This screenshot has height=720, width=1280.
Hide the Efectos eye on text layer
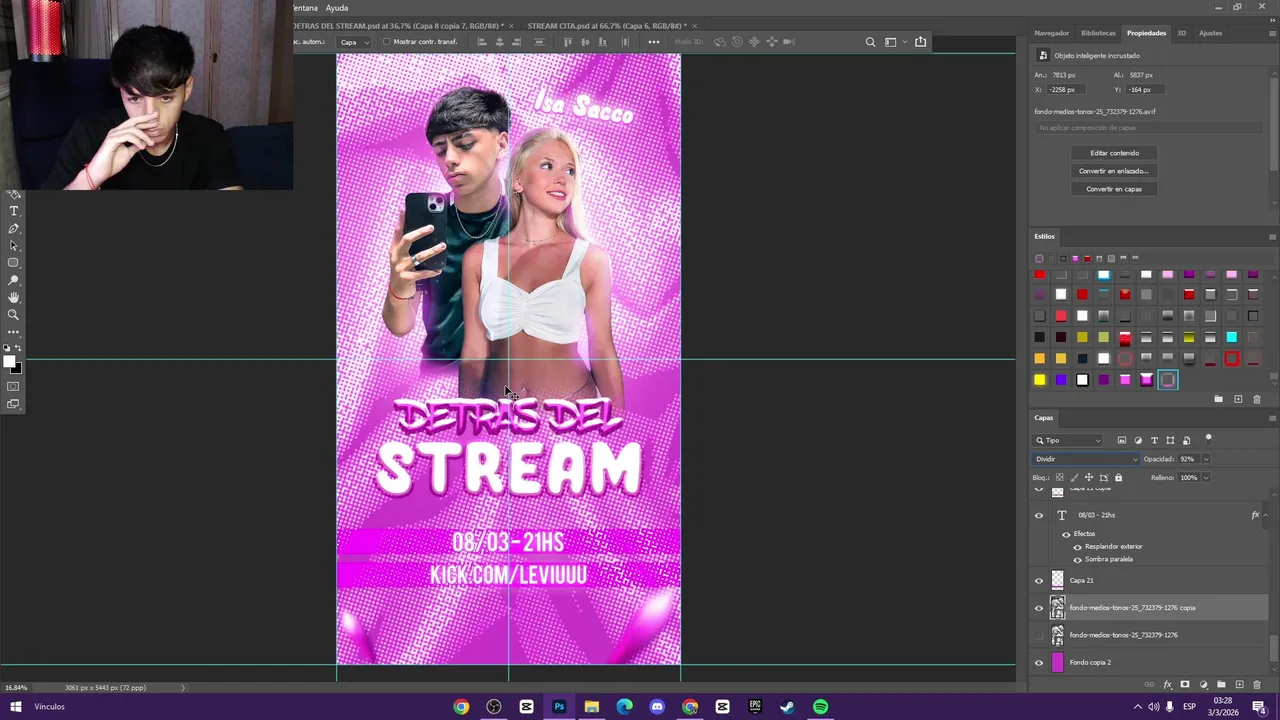(1066, 534)
